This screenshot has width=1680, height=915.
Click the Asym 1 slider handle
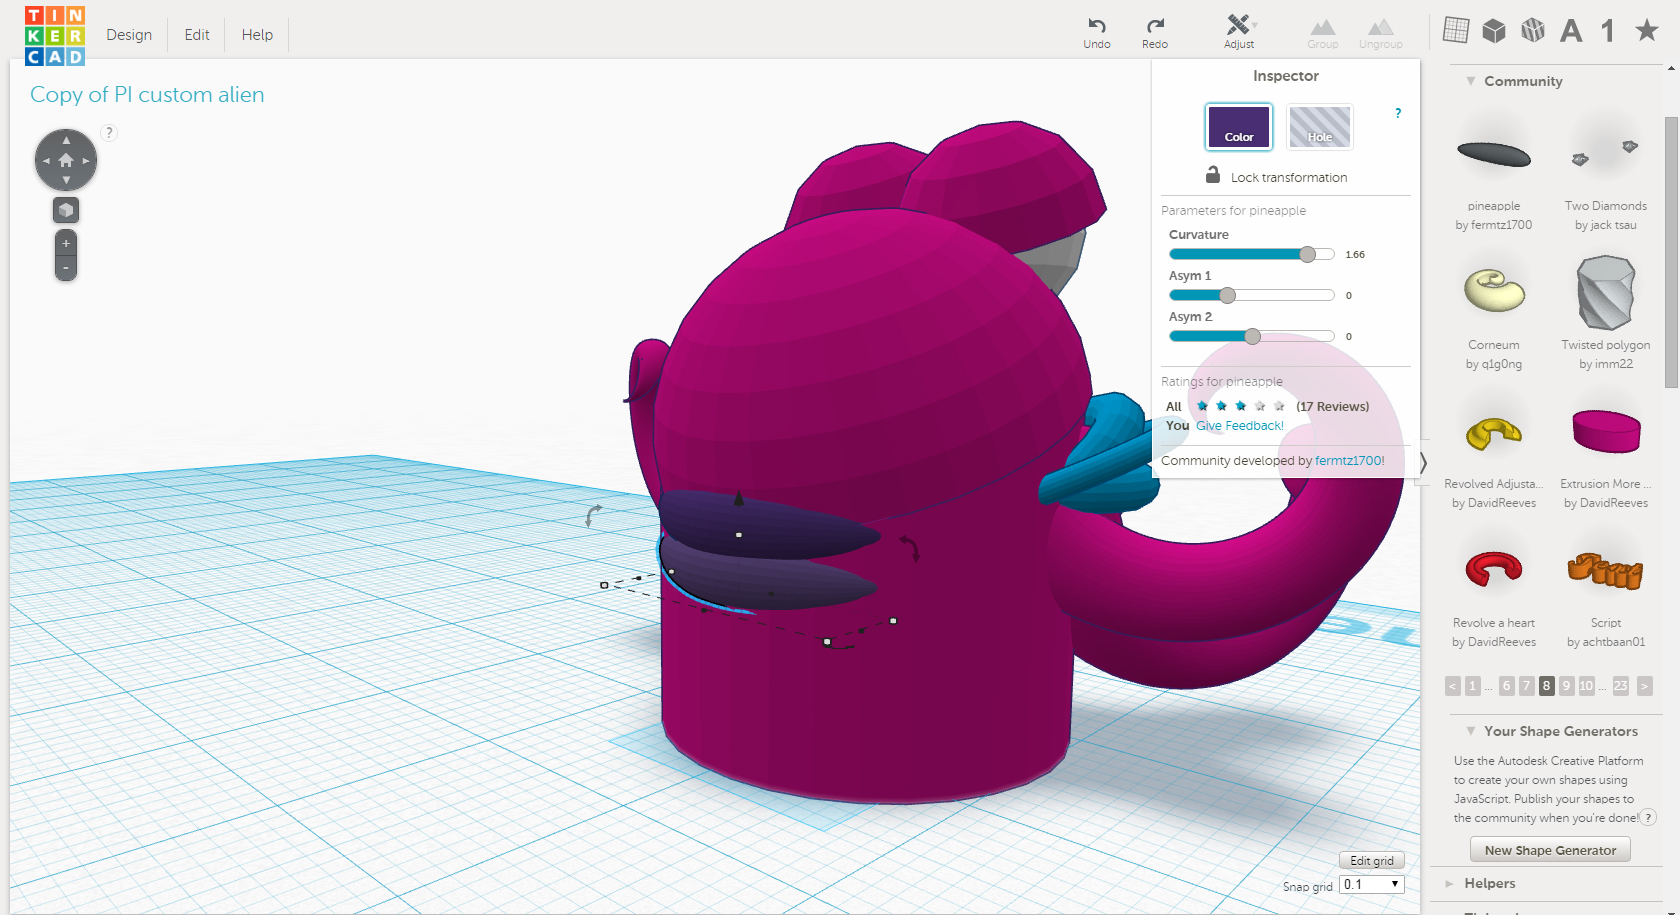(x=1228, y=295)
